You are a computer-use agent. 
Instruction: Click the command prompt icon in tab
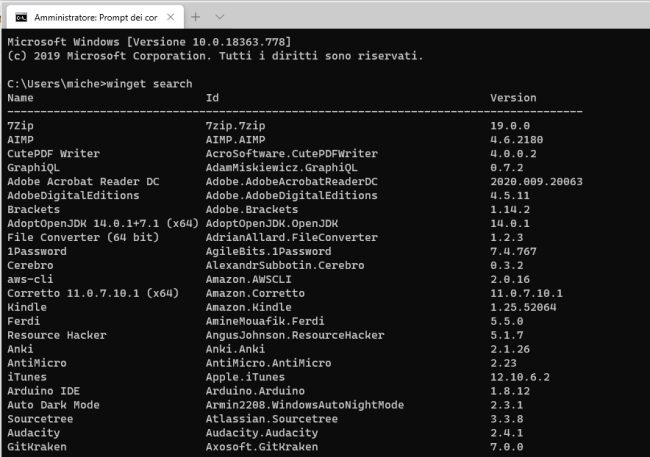(21, 17)
